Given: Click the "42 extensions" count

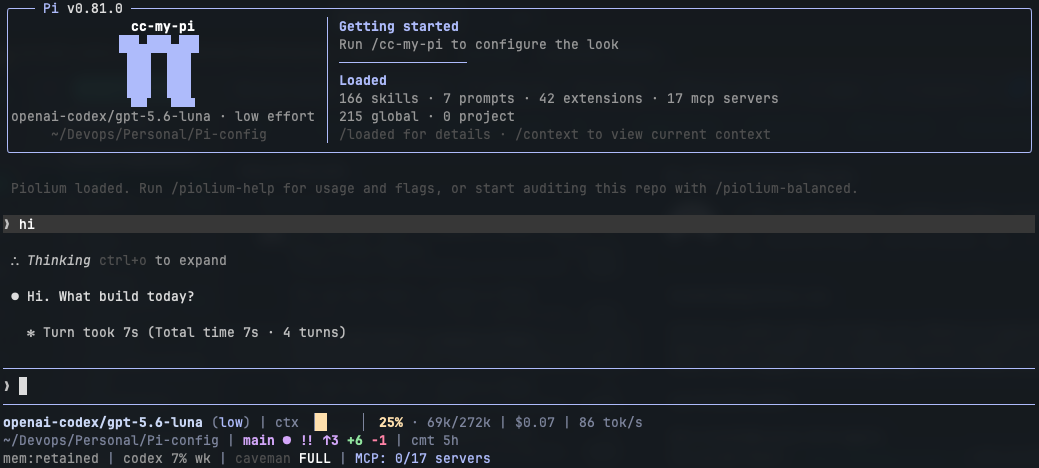Looking at the screenshot, I should pos(590,99).
